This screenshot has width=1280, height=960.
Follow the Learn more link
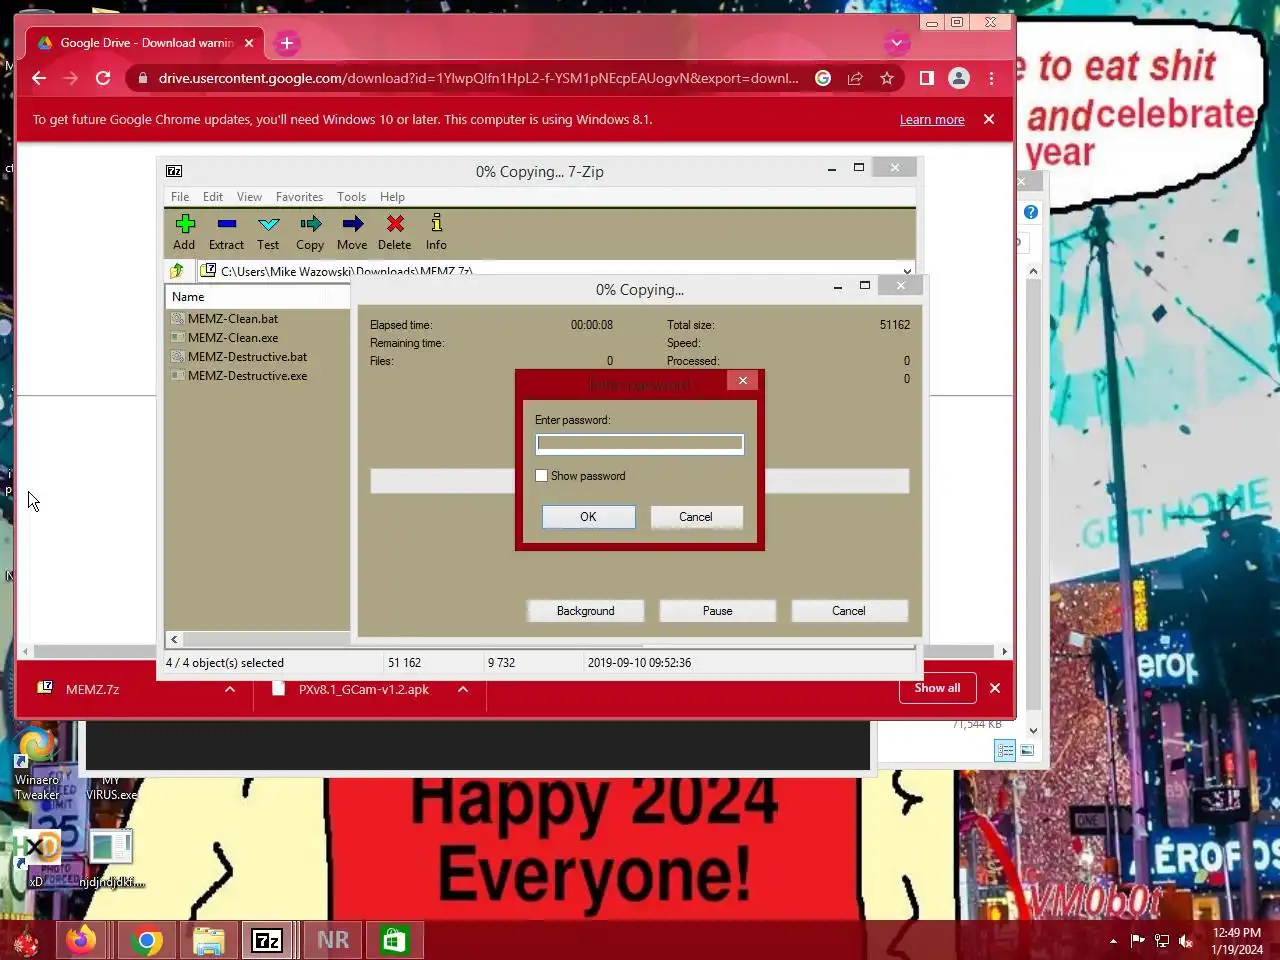point(932,119)
